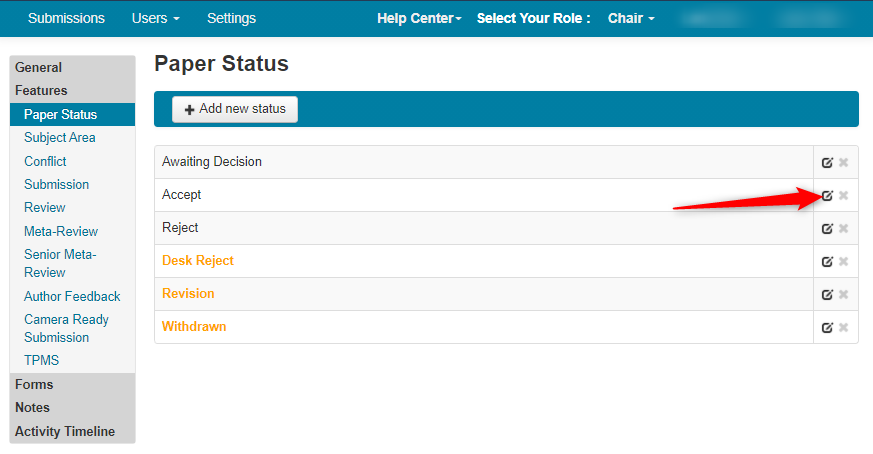Click the edit icon for Accept status

point(827,196)
